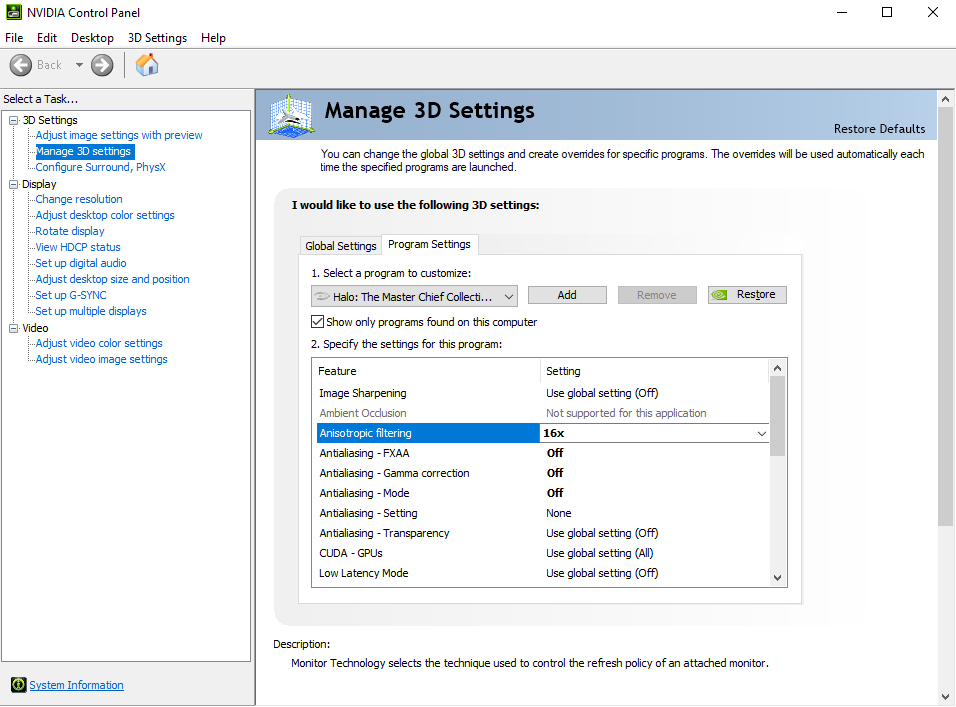The height and width of the screenshot is (707, 956).
Task: Open the Back history dropdown arrow
Action: [x=79, y=65]
